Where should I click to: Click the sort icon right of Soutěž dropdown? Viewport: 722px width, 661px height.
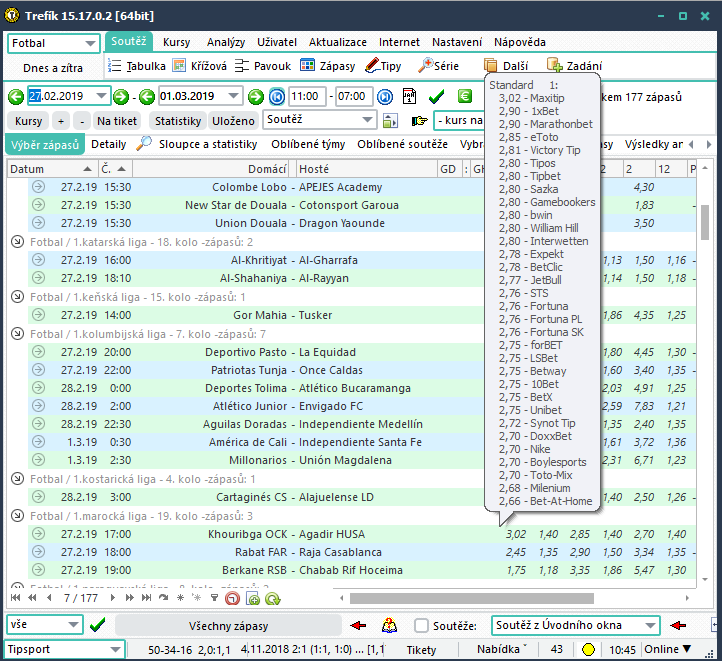tap(390, 121)
